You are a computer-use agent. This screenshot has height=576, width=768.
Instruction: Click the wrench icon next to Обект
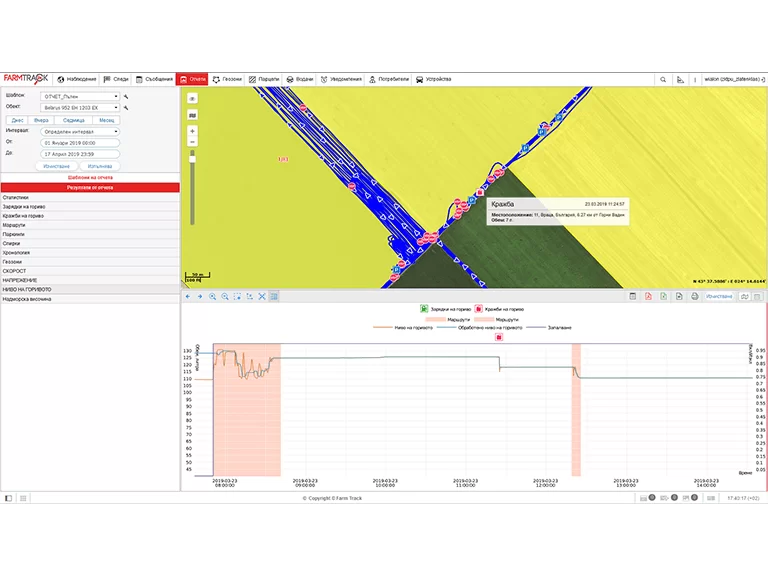pos(126,107)
